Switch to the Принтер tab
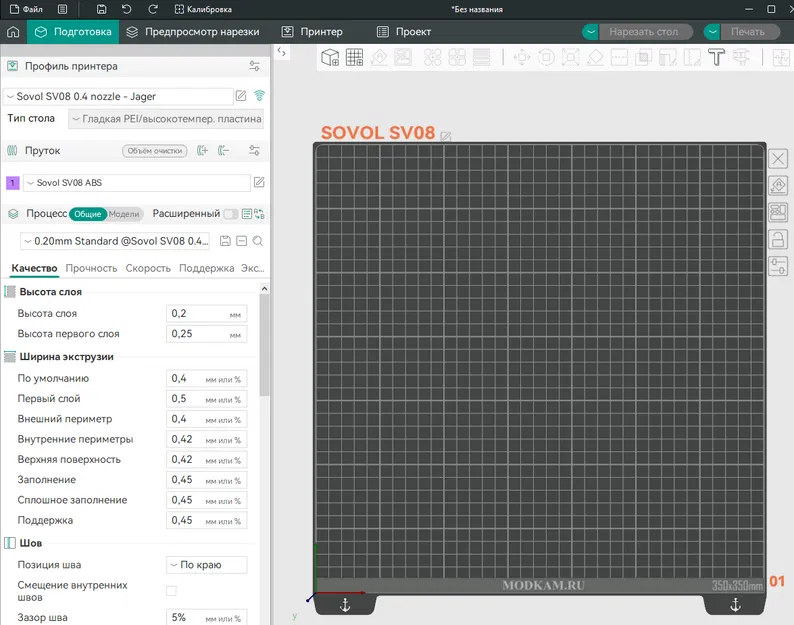 (312, 32)
